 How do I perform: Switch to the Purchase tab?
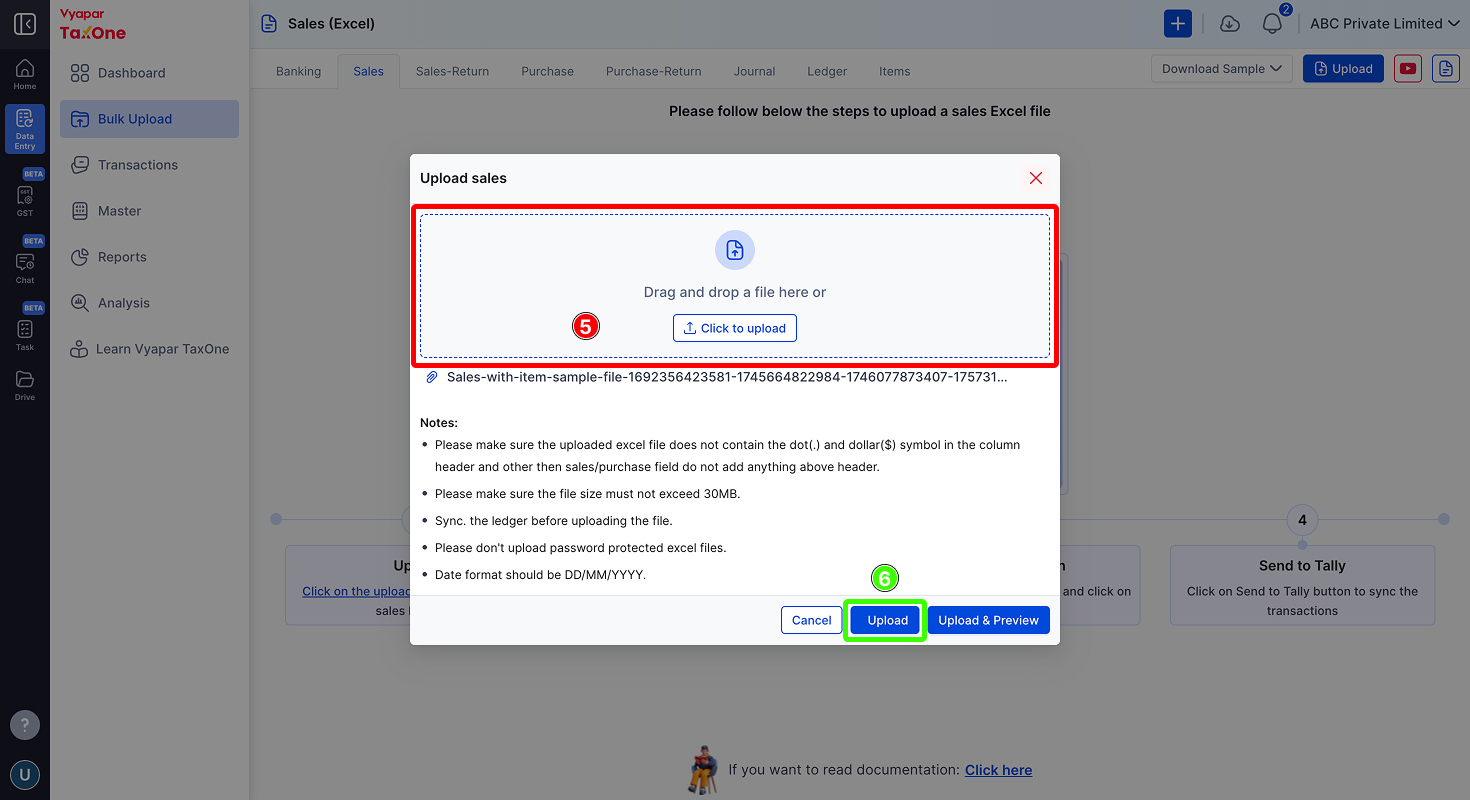(547, 71)
